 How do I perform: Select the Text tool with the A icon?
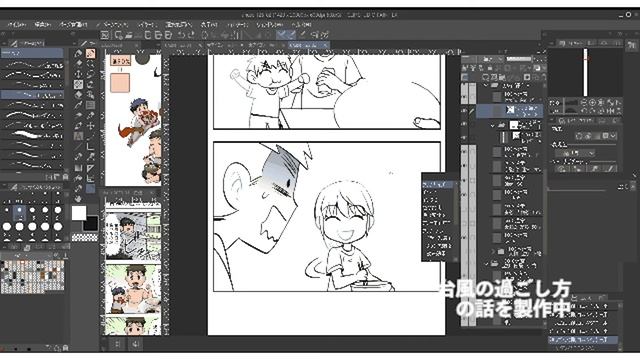pyautogui.click(x=79, y=136)
